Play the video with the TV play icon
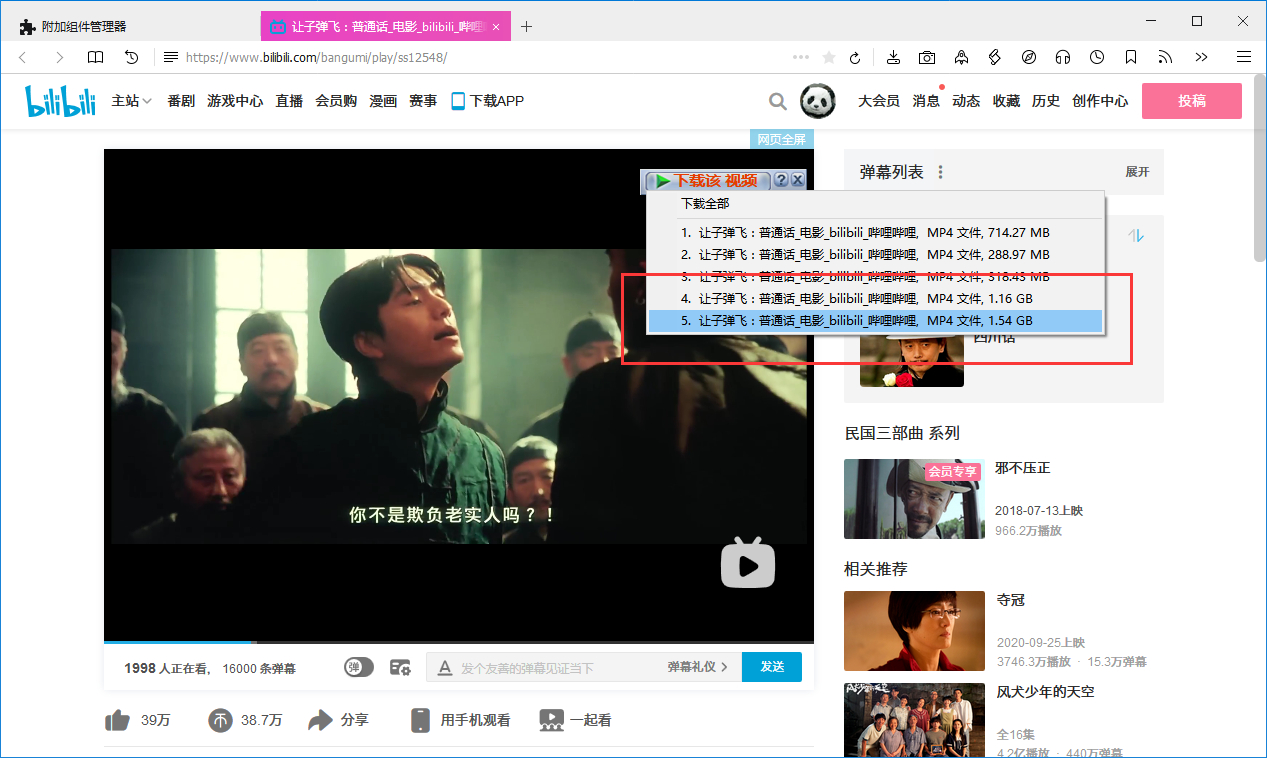The width and height of the screenshot is (1267, 758). pos(748,563)
